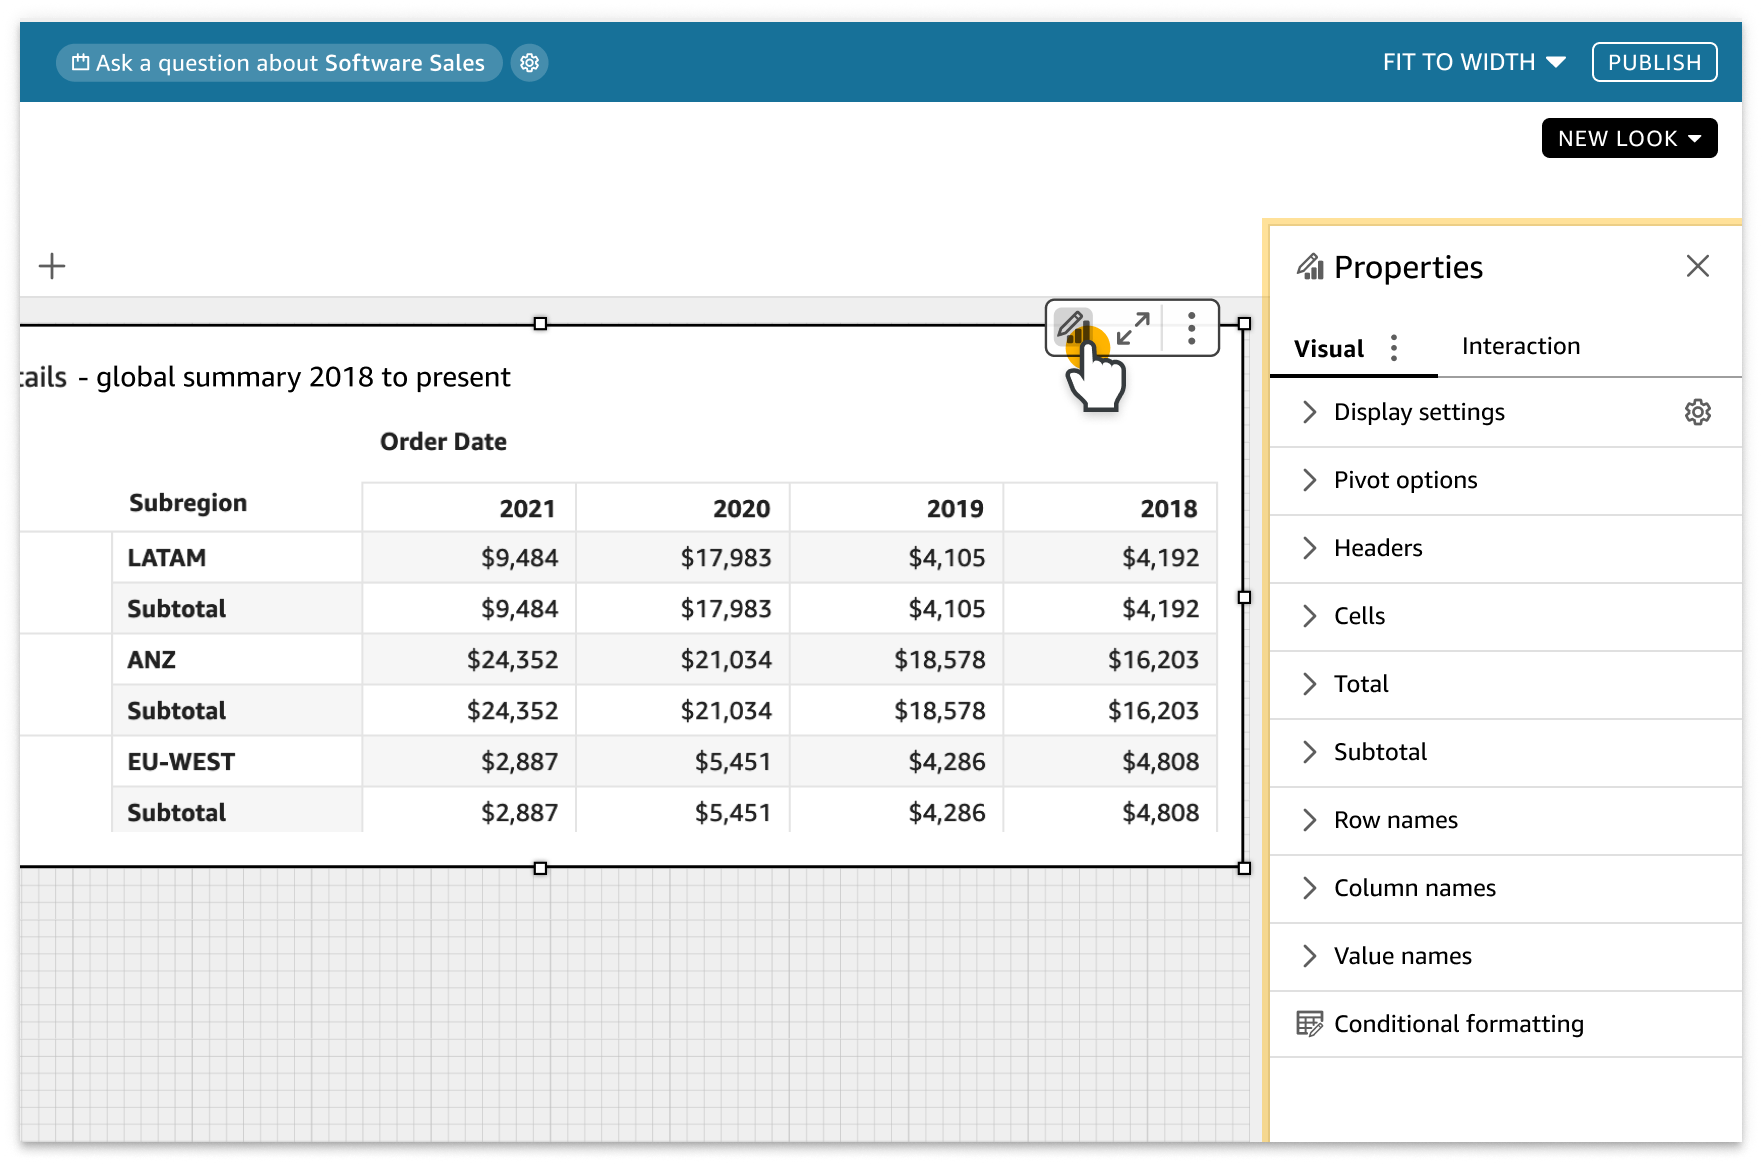The width and height of the screenshot is (1762, 1164).
Task: Click the EU-WEST 2018 value $4,808
Action: (1161, 762)
